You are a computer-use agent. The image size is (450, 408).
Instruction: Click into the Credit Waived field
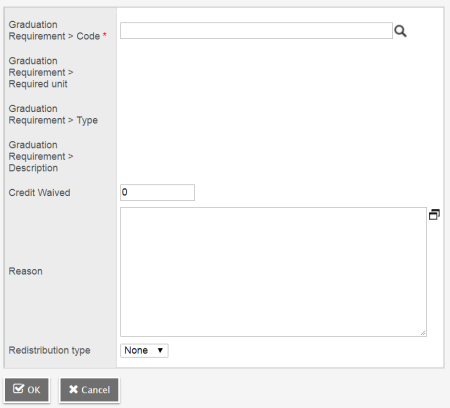(x=157, y=192)
